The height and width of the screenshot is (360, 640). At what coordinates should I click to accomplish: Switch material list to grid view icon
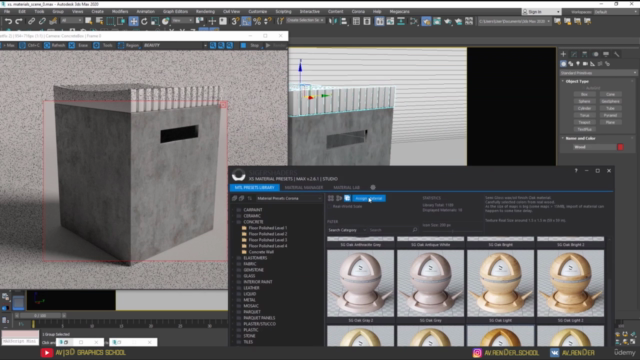[x=331, y=198]
